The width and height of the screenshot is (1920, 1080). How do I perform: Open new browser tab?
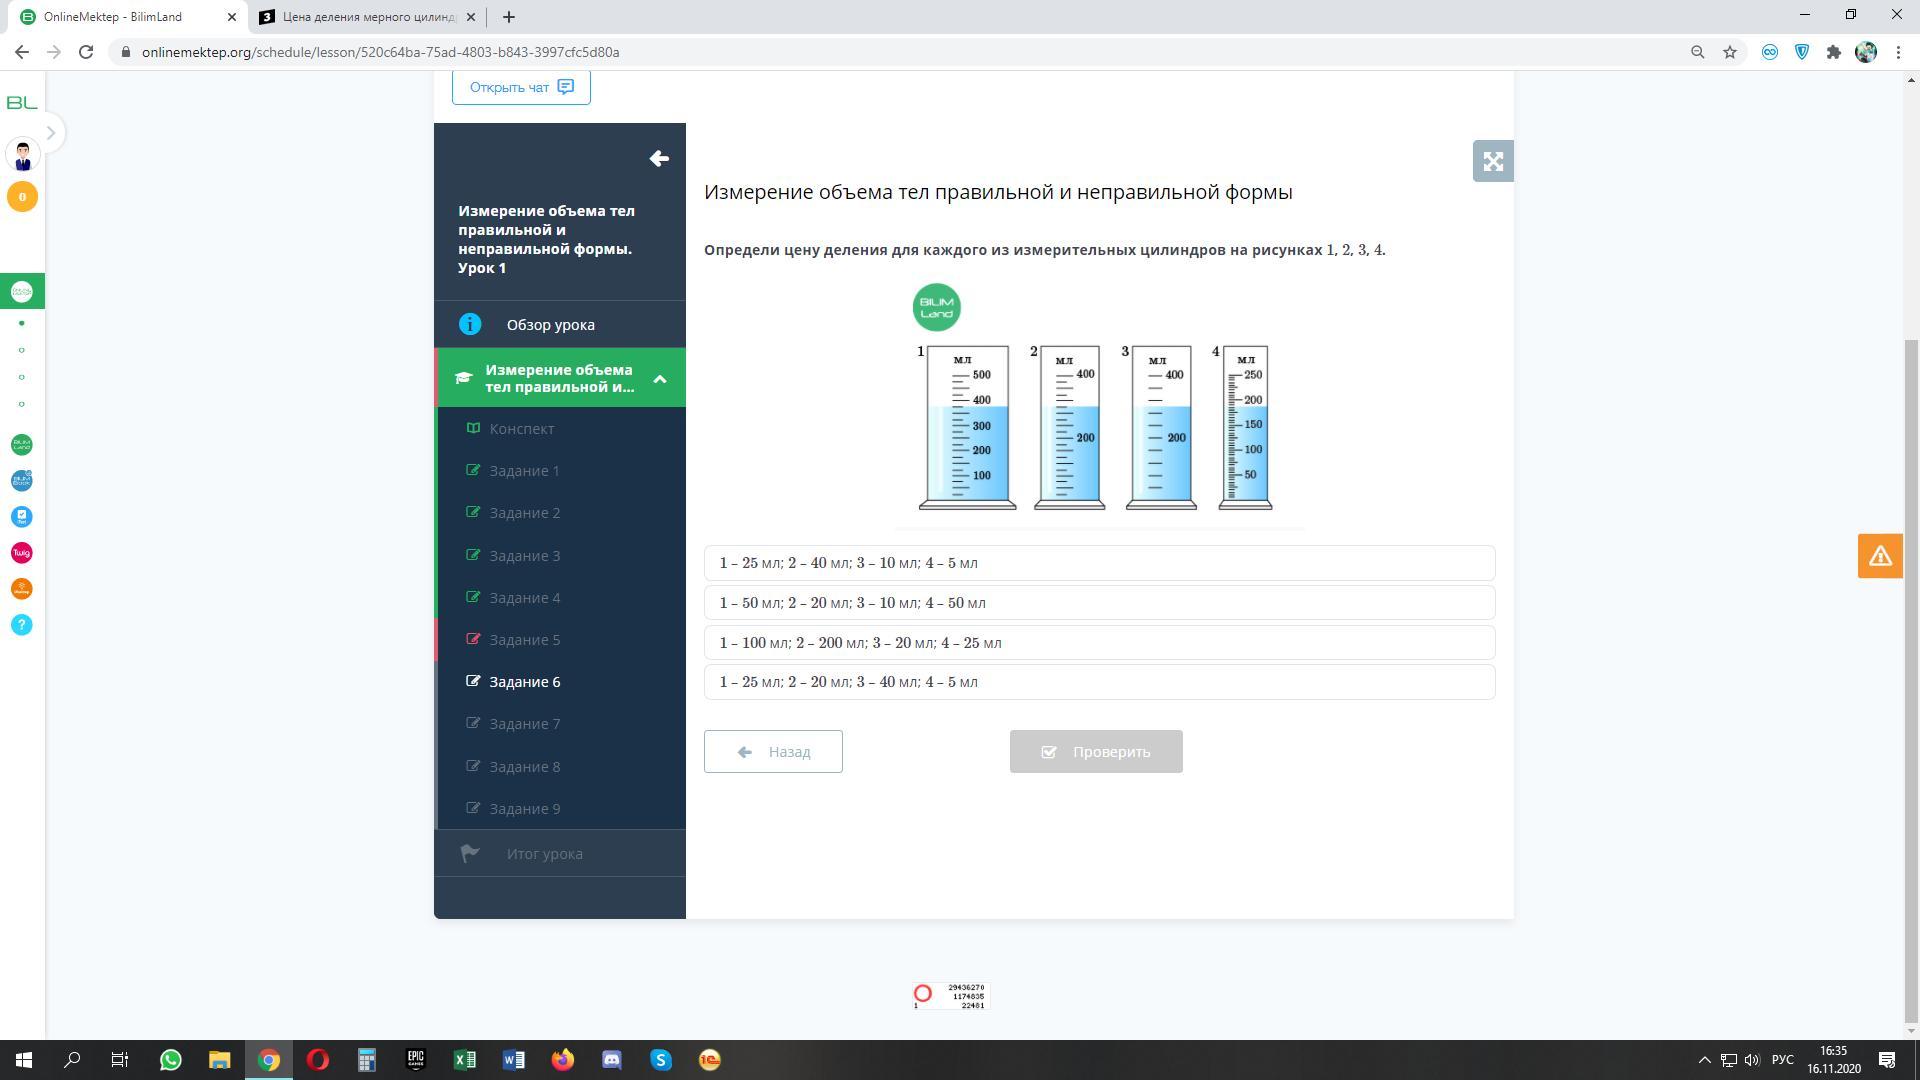pyautogui.click(x=509, y=17)
